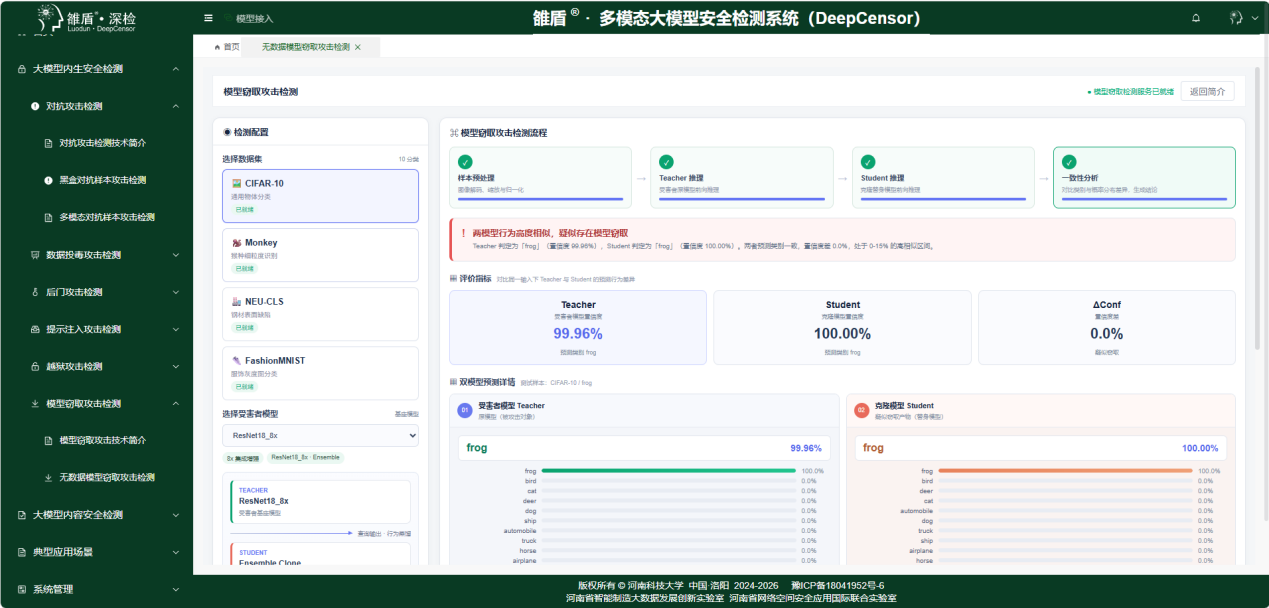
Task: Switch to the 首页 tab
Action: 227,47
